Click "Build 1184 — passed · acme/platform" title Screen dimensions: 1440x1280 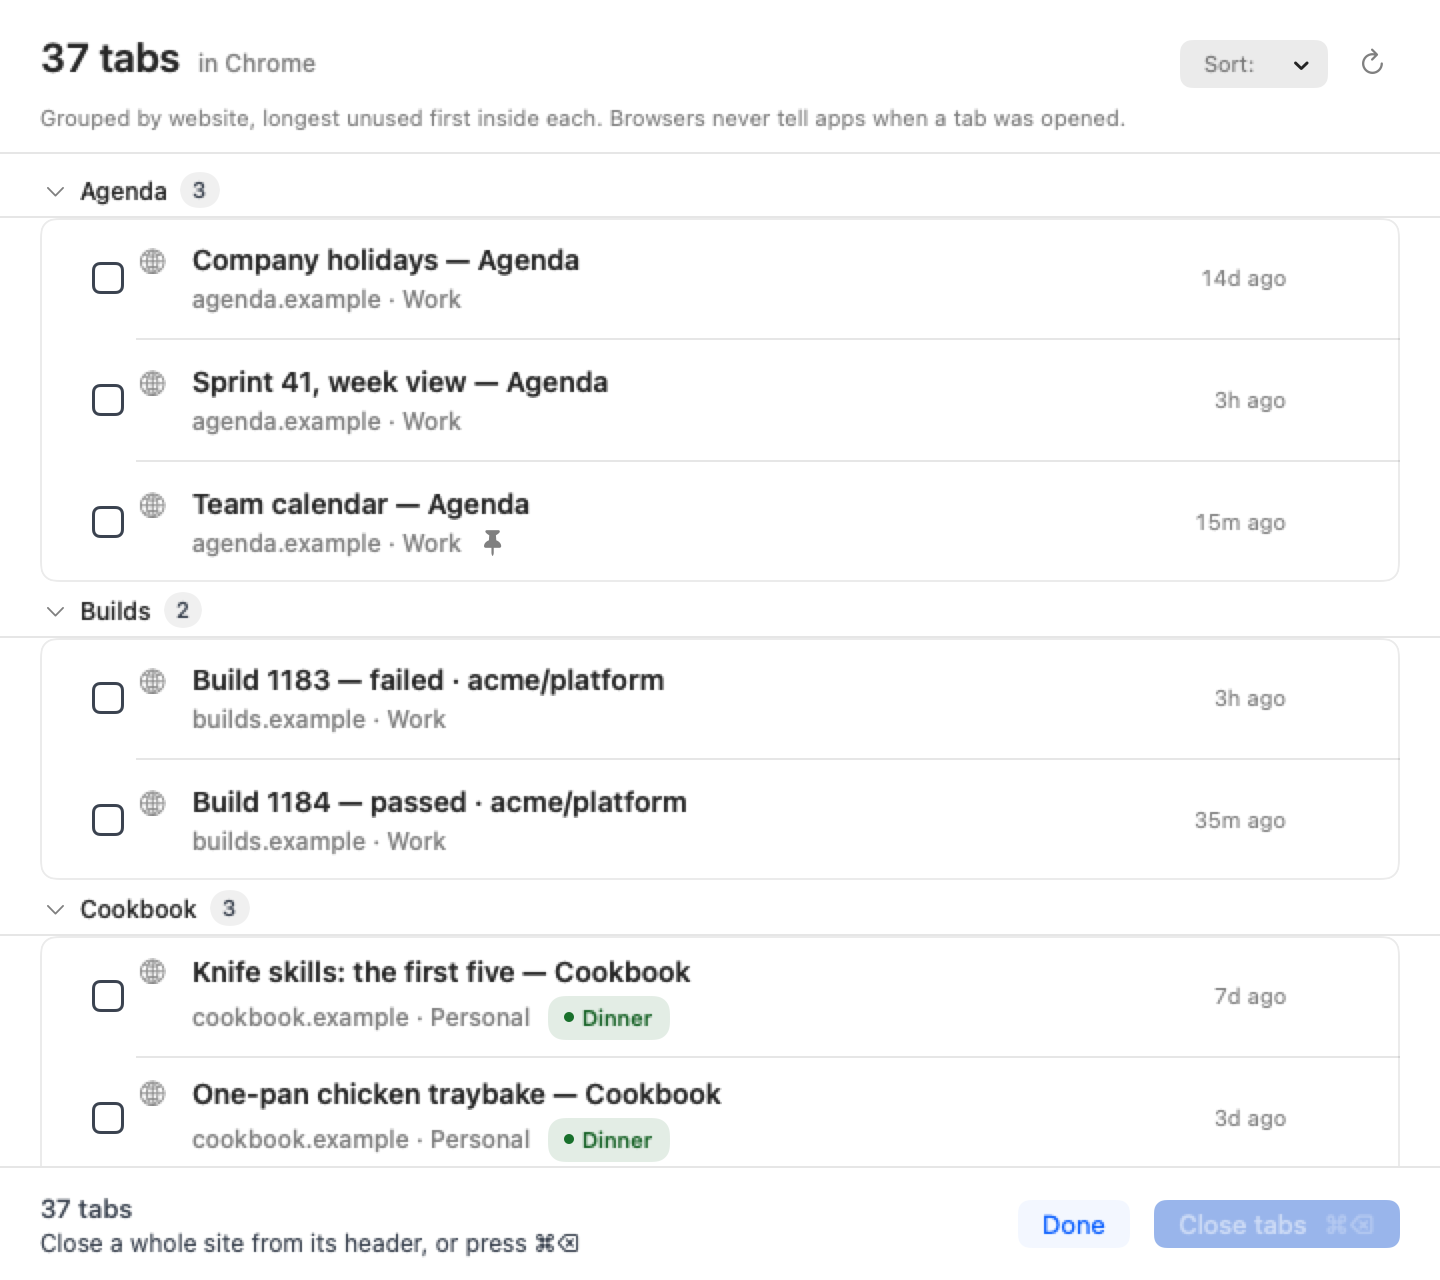tap(440, 802)
